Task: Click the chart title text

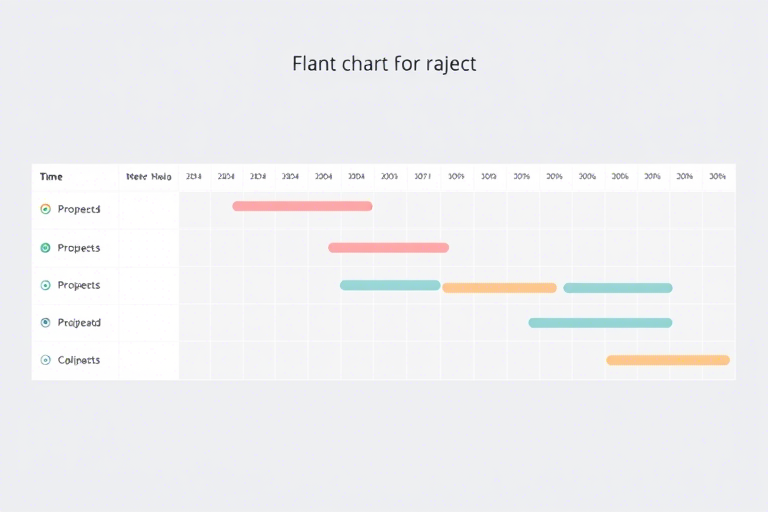Action: [384, 64]
